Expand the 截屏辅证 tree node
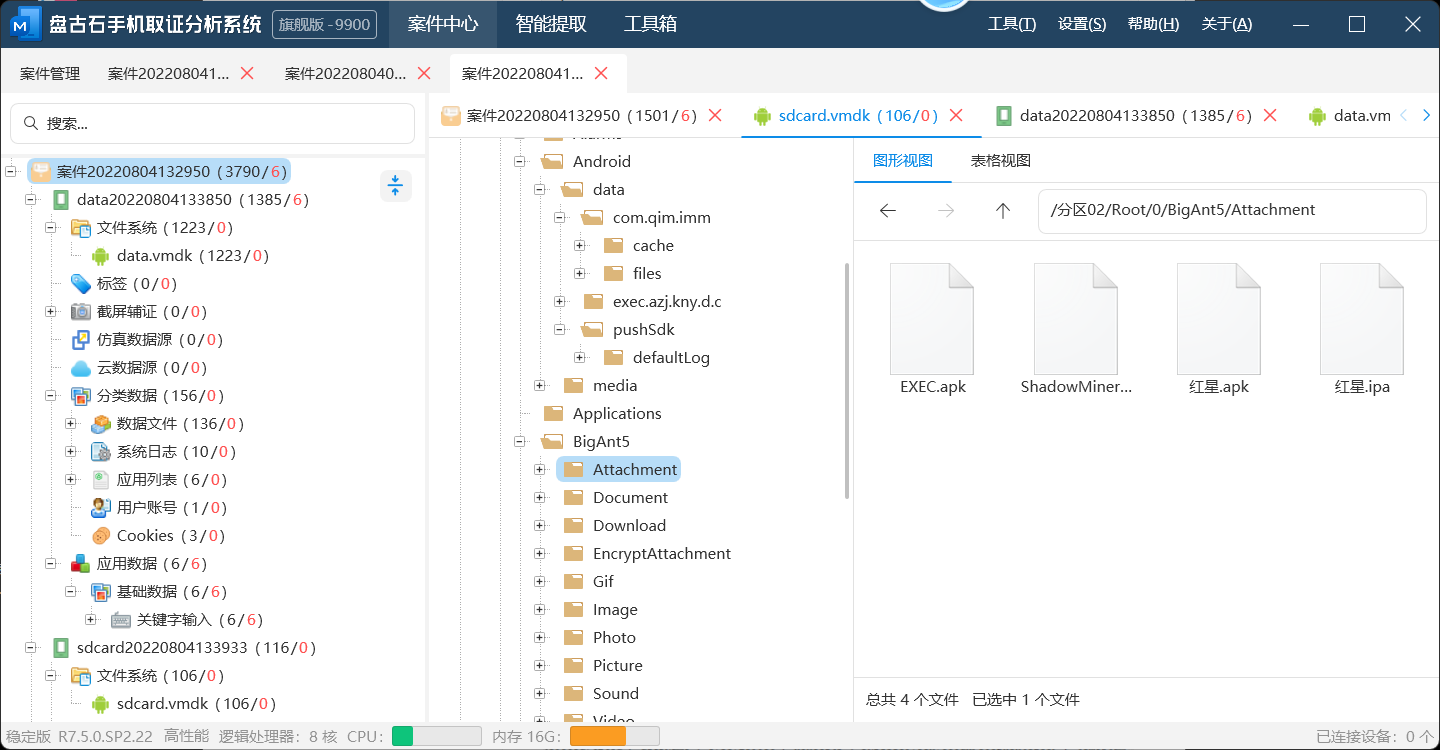The image size is (1440, 750). pyautogui.click(x=50, y=312)
